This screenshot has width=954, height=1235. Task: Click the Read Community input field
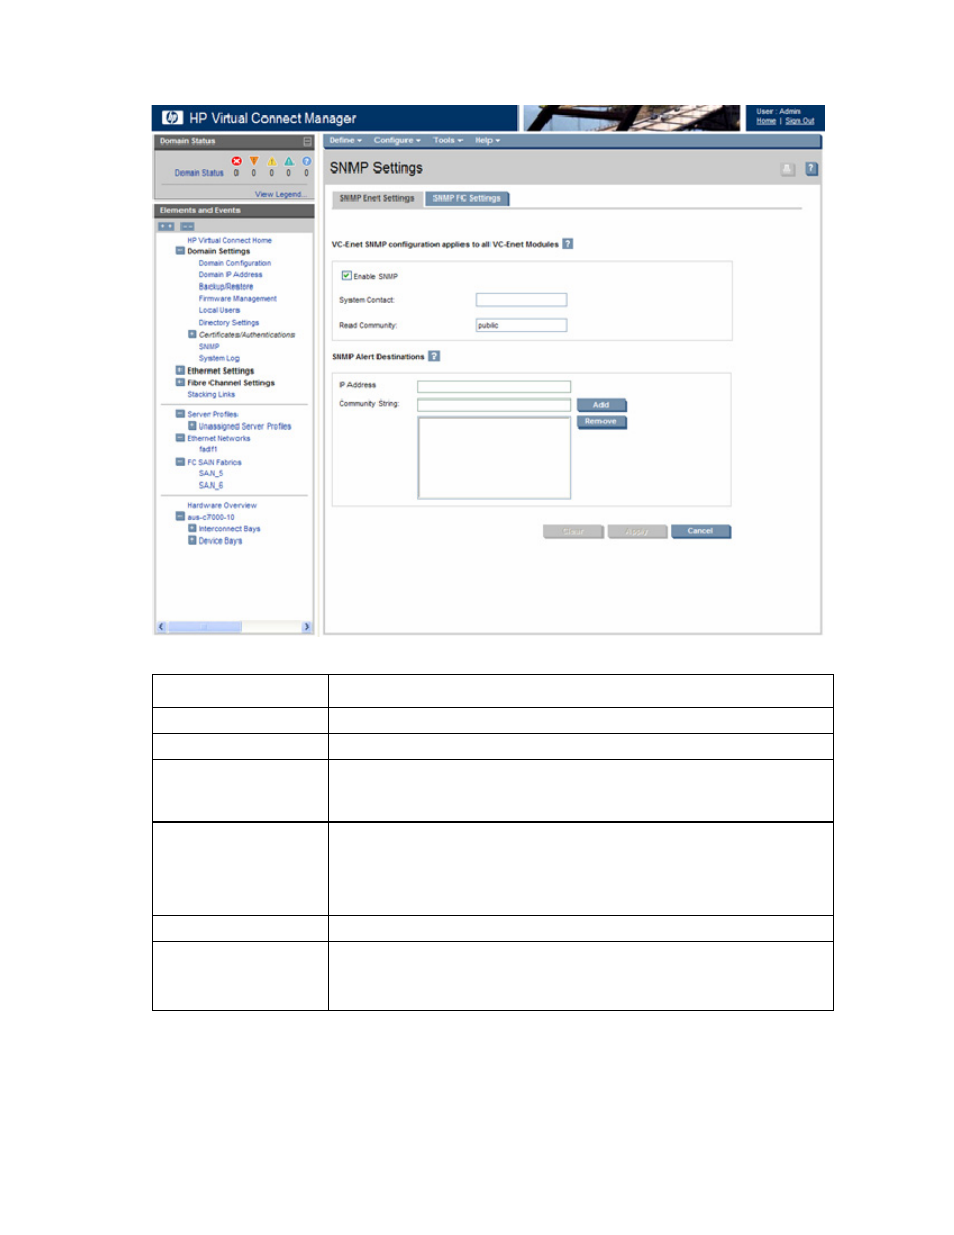tap(521, 325)
